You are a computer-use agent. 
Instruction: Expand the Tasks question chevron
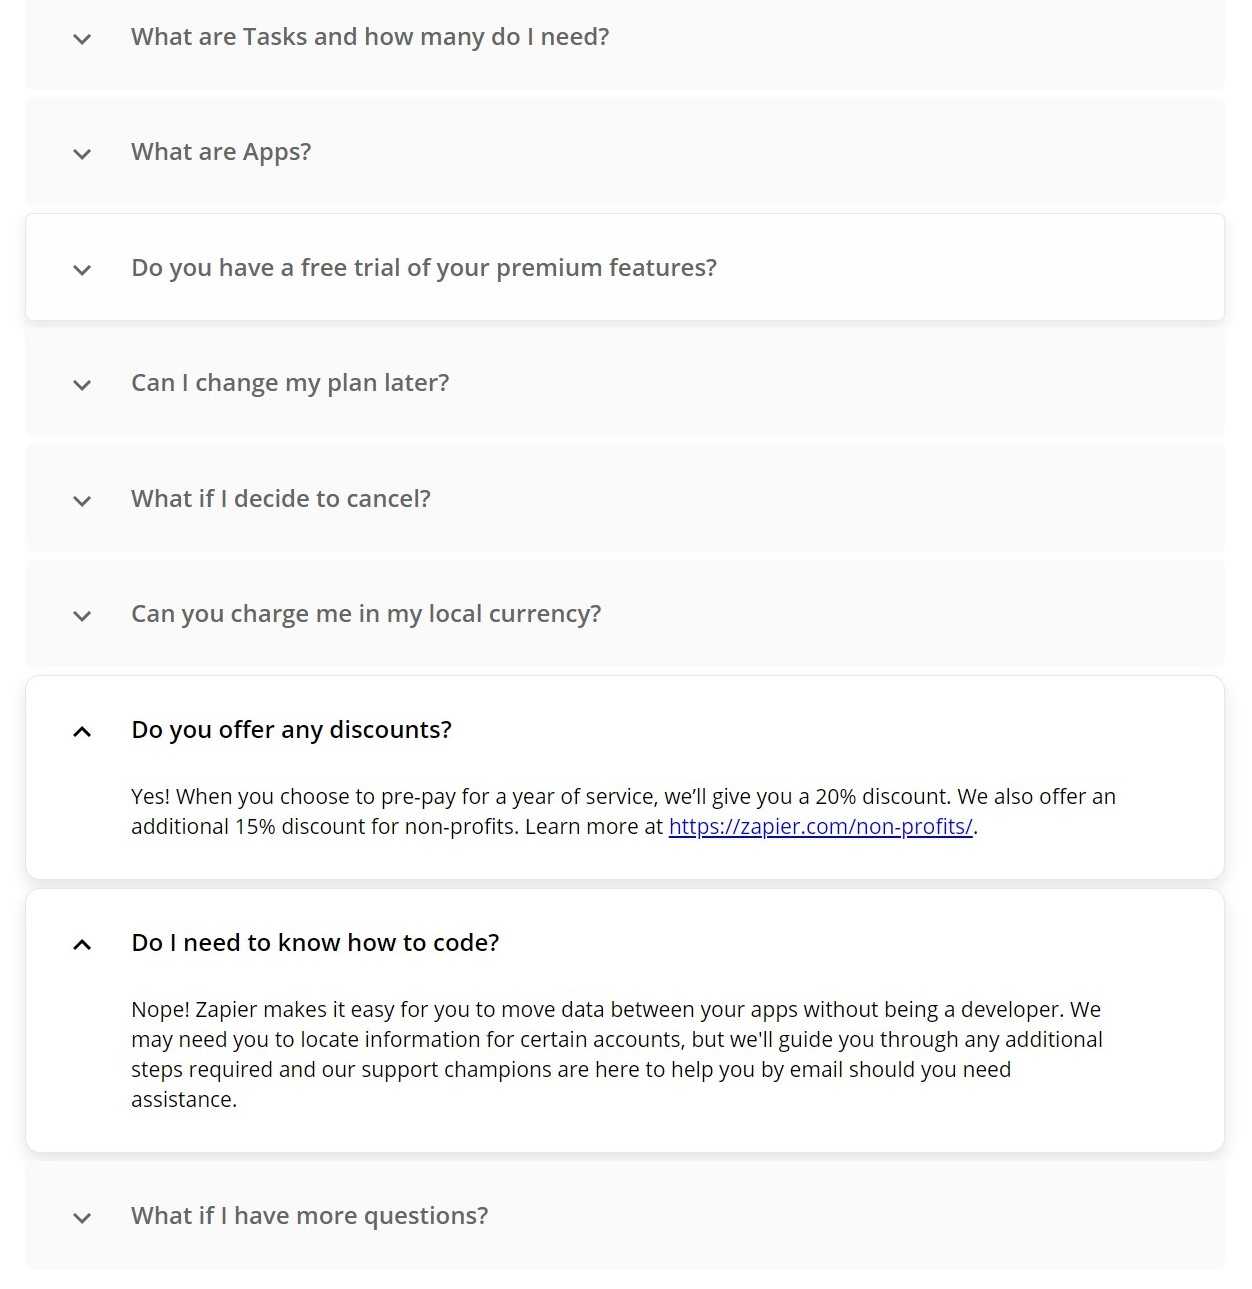click(x=82, y=39)
